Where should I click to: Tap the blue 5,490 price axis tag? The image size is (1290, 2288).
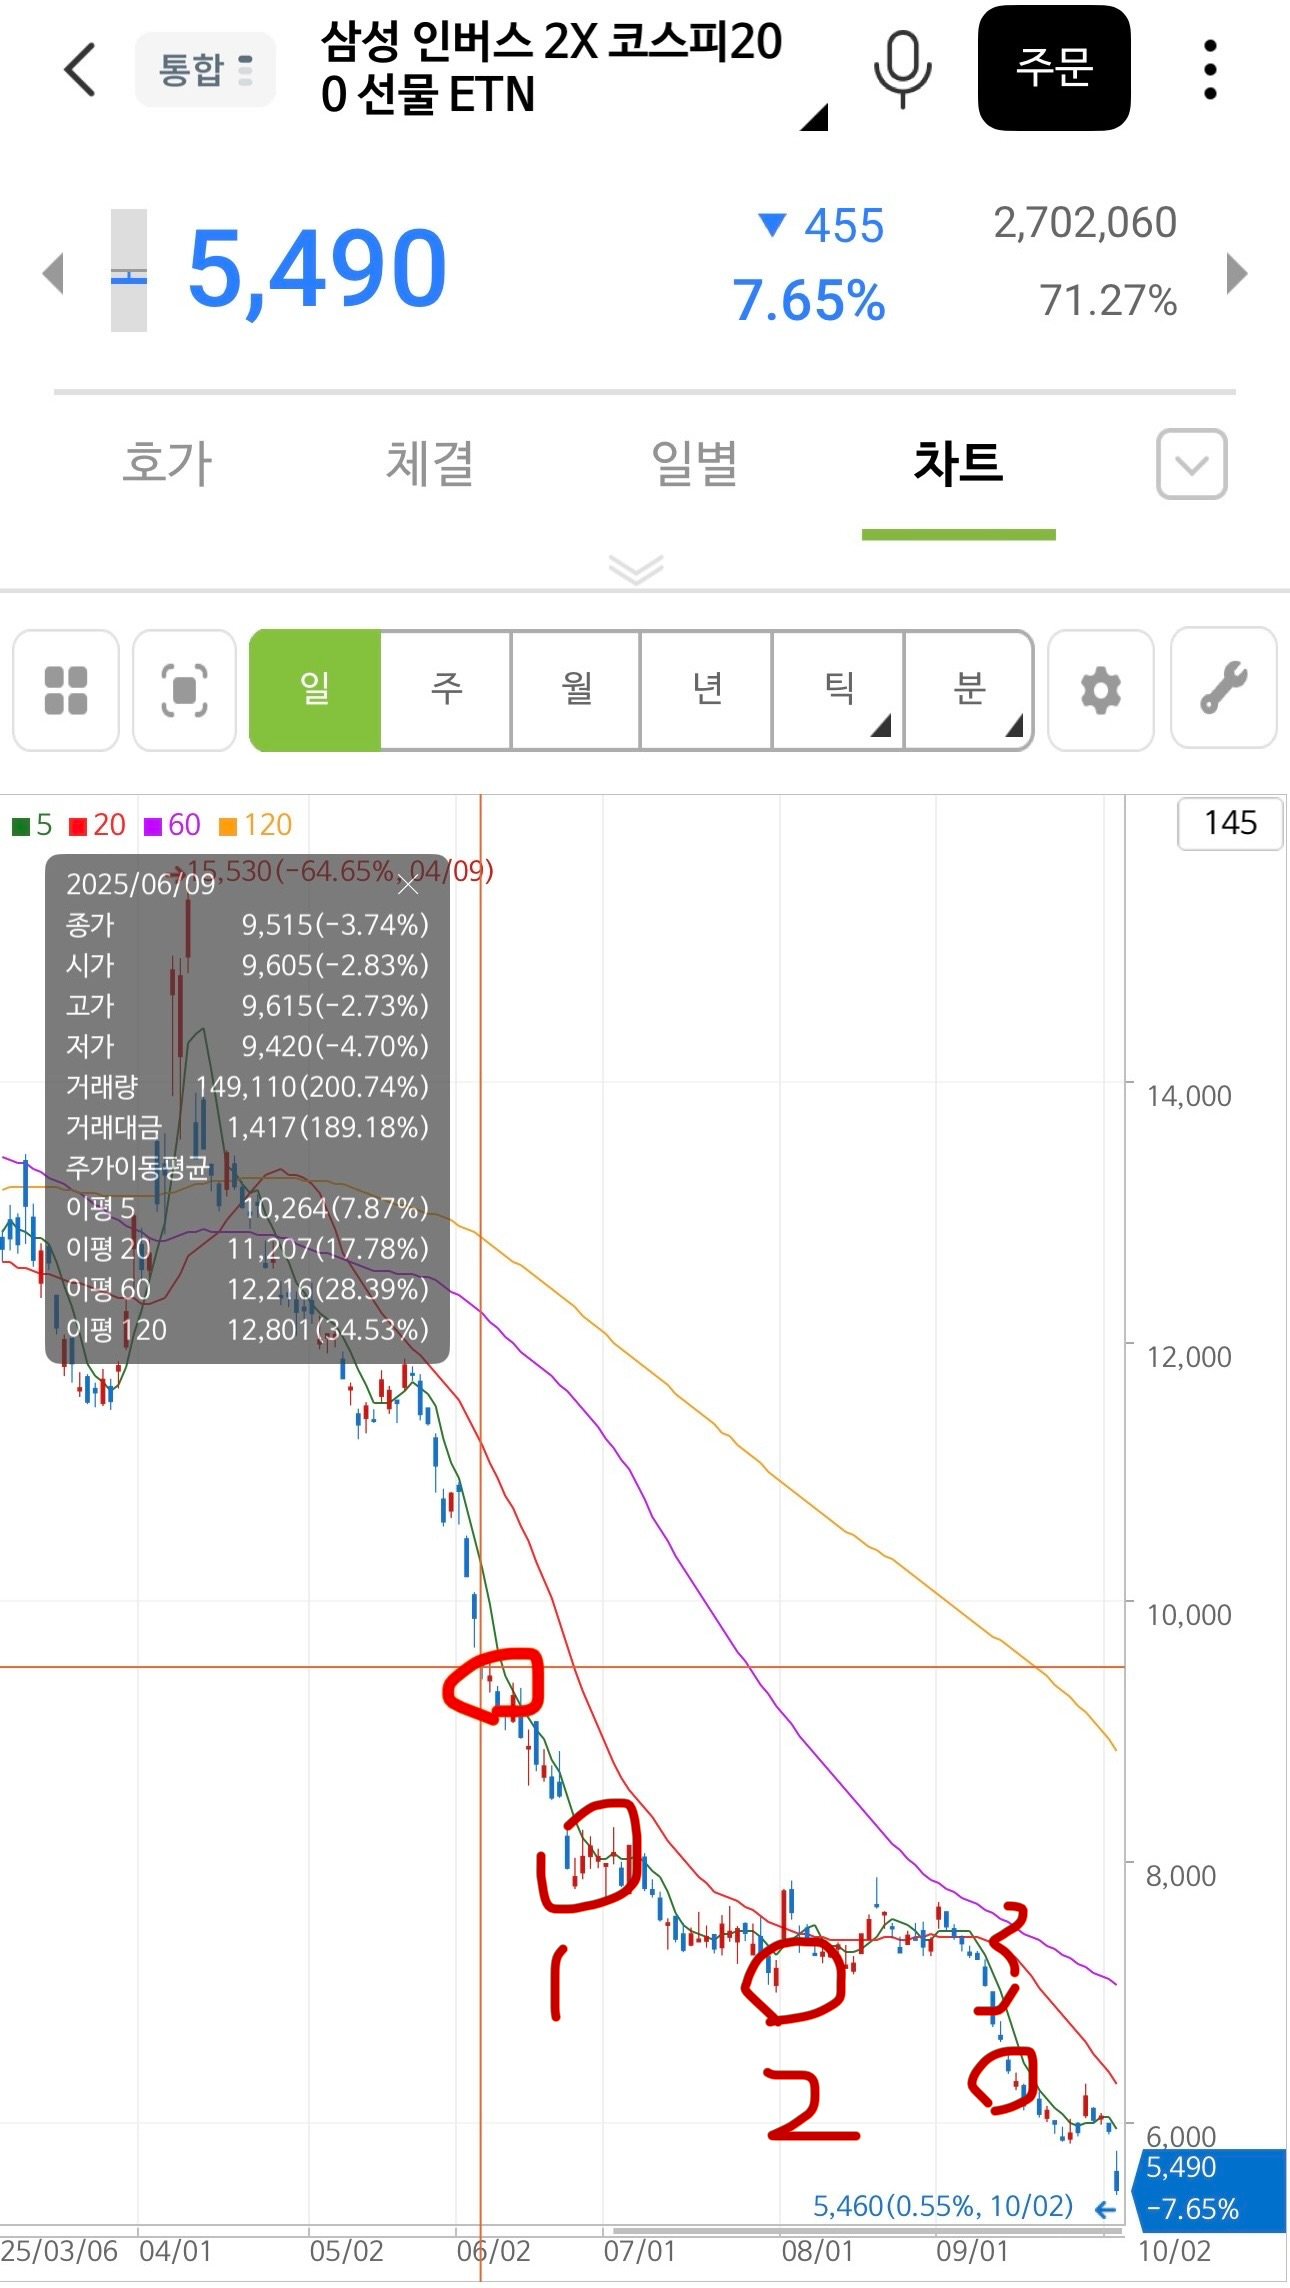coord(1208,2188)
